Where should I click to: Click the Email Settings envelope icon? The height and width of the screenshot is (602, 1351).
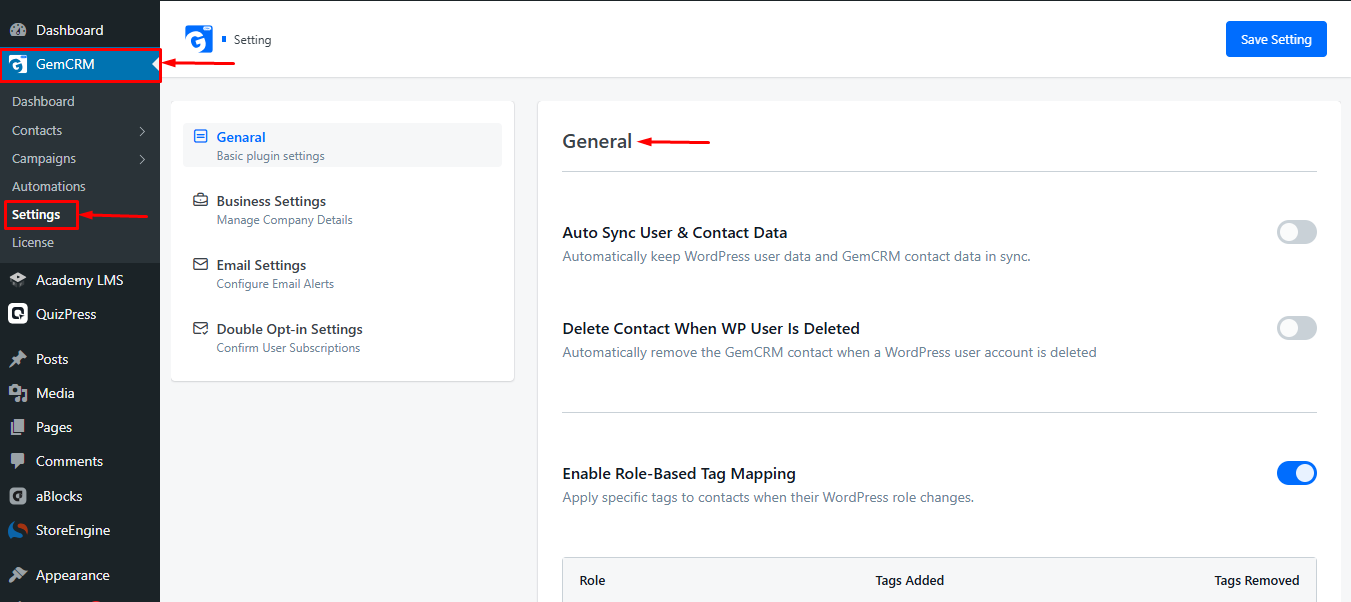click(x=200, y=265)
